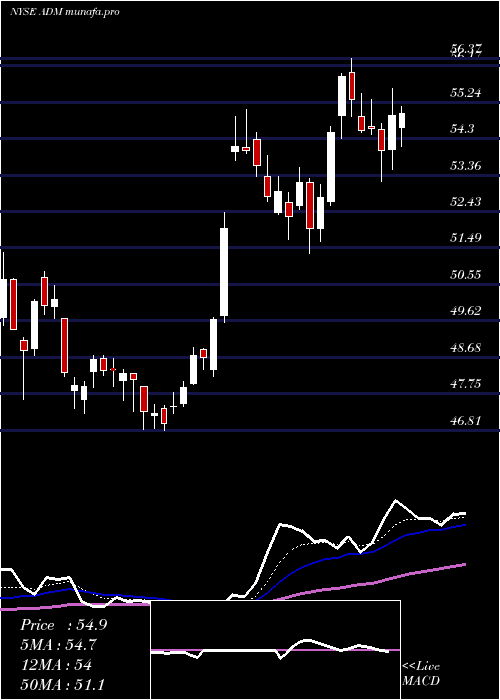Click the 50.55 price level label

point(466,274)
